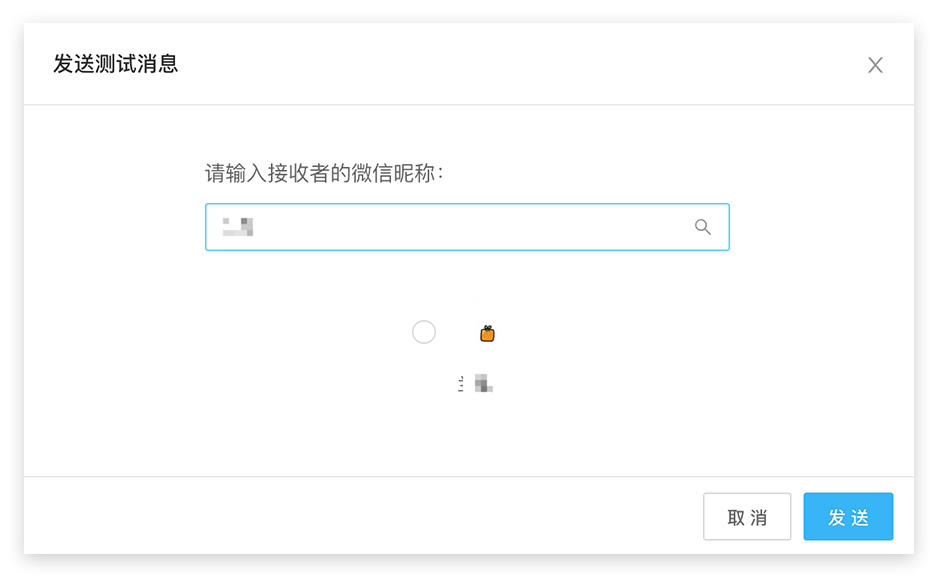
Task: Select the radio button beside the avatar
Action: (x=424, y=332)
